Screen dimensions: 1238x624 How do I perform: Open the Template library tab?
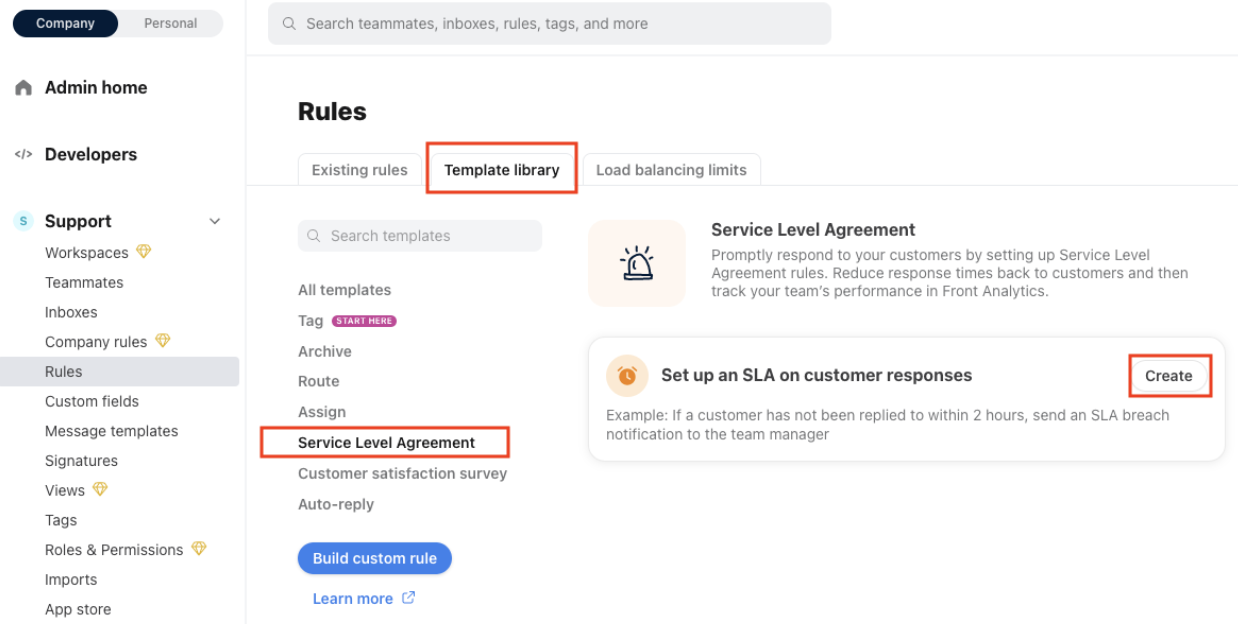pos(502,169)
